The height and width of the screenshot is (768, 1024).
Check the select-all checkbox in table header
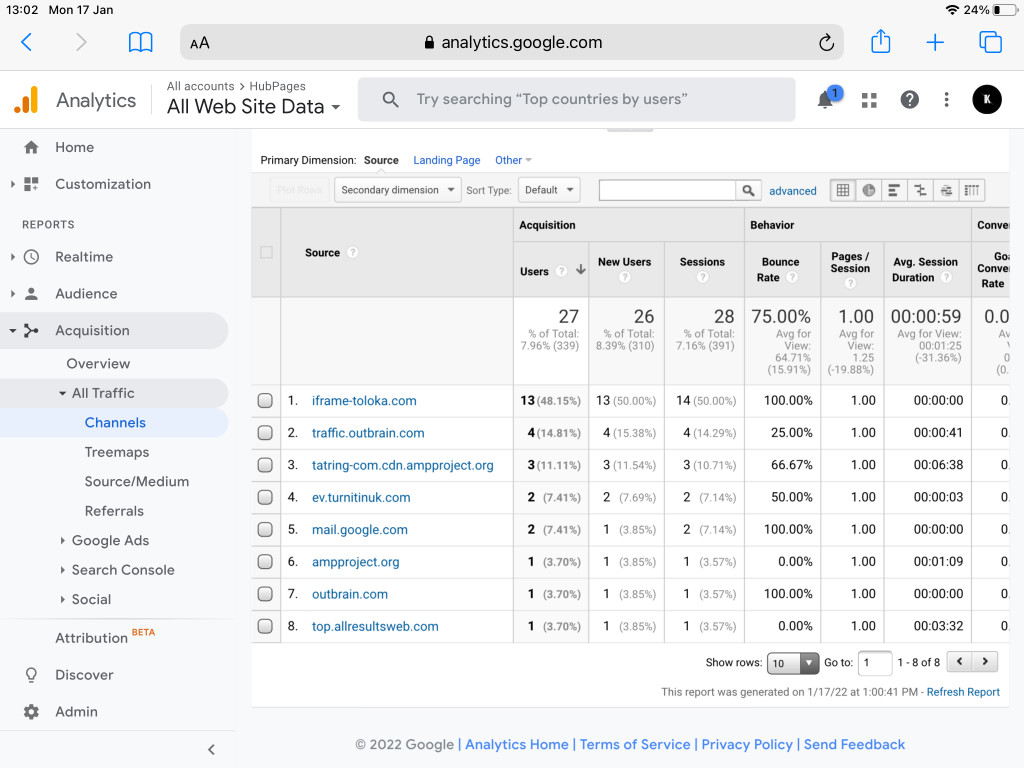tap(266, 252)
